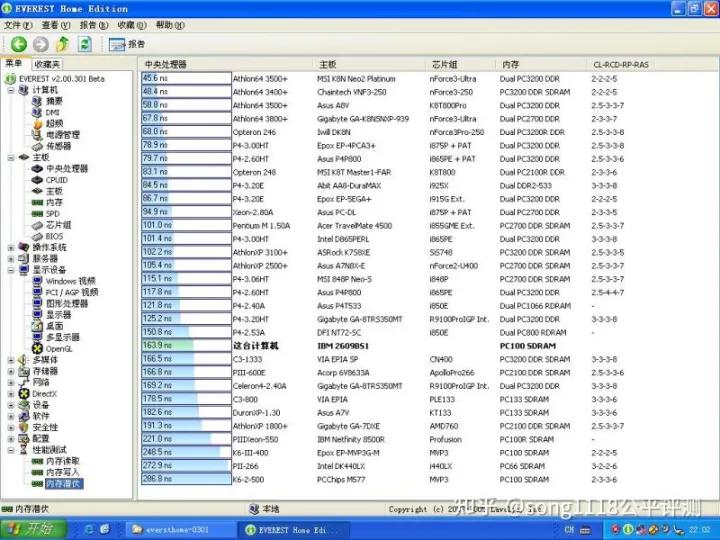720x540 pixels.
Task: Open the 文件 menu
Action: [15, 25]
